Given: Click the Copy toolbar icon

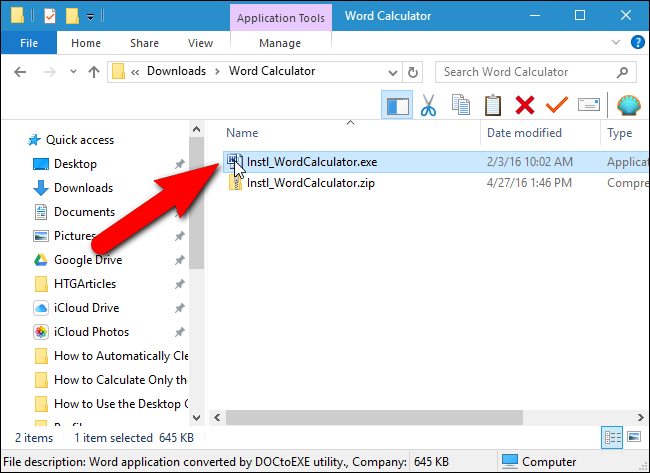Looking at the screenshot, I should coord(461,105).
